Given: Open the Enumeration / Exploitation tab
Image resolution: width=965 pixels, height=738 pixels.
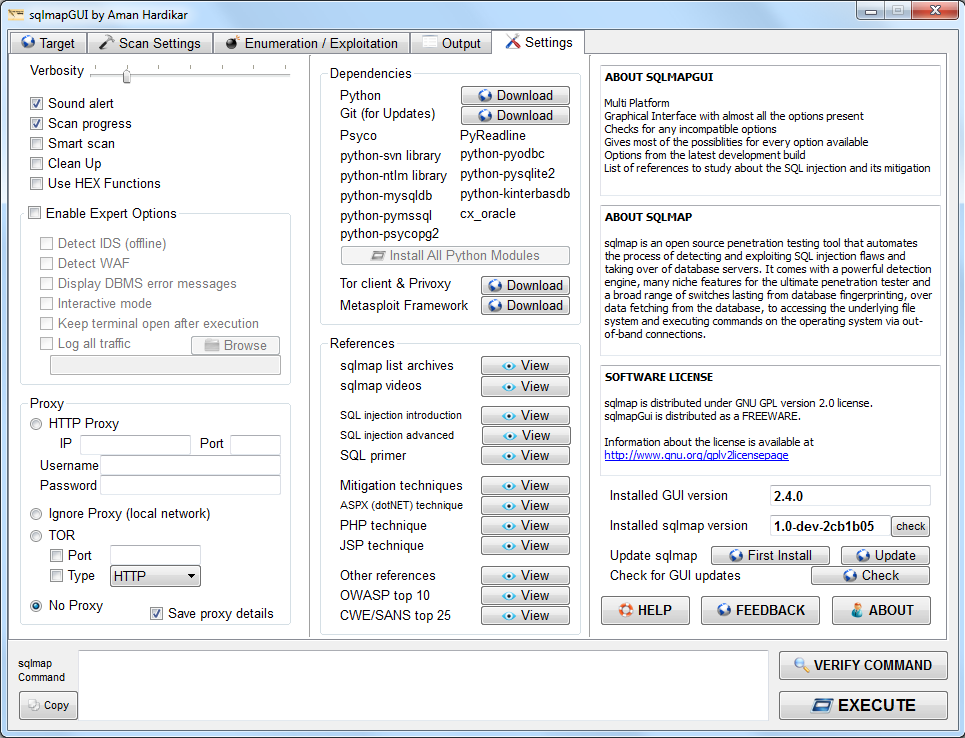Looking at the screenshot, I should click(312, 43).
